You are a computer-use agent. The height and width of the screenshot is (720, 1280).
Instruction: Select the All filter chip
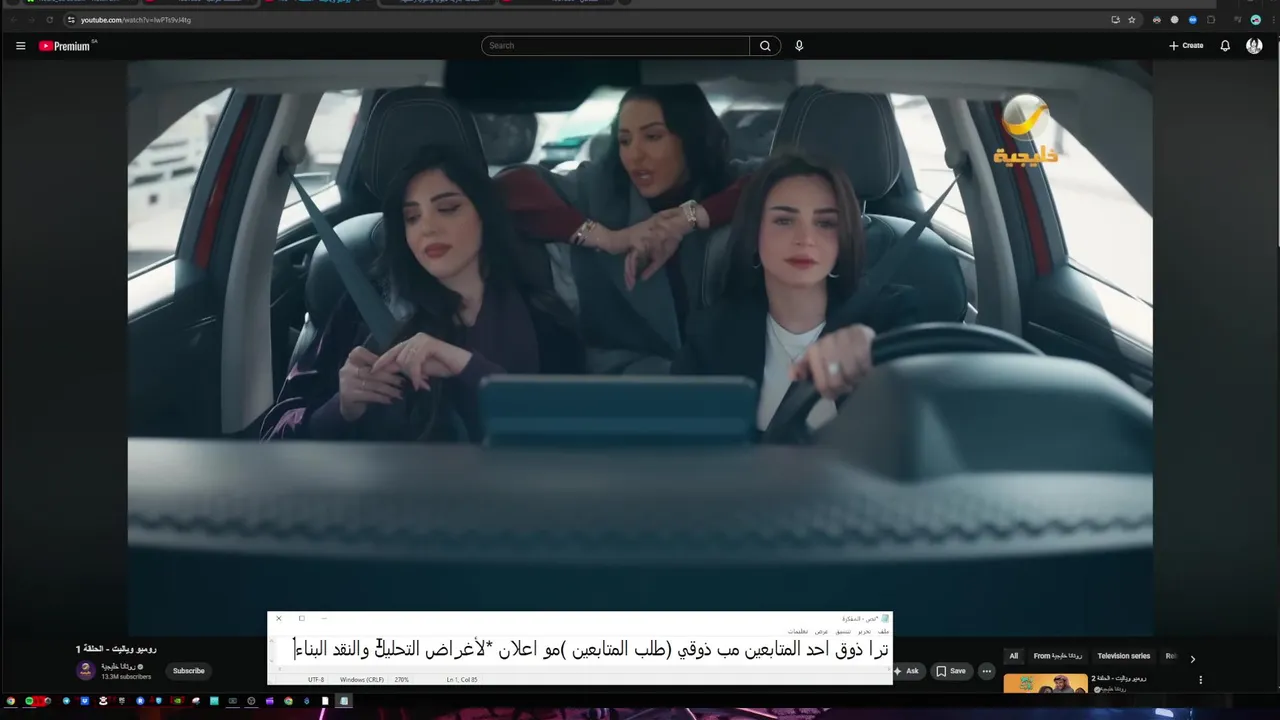coord(1013,656)
